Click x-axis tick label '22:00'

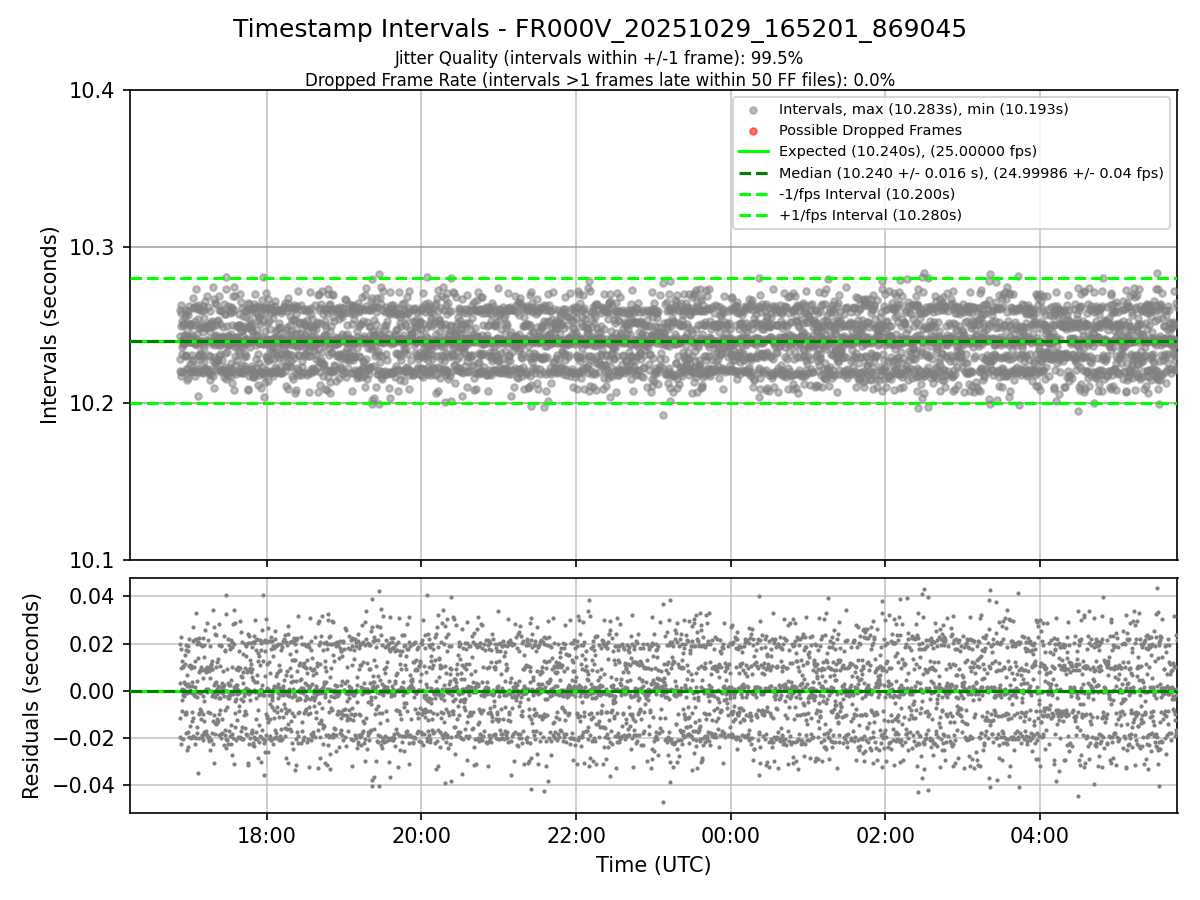pos(576,834)
